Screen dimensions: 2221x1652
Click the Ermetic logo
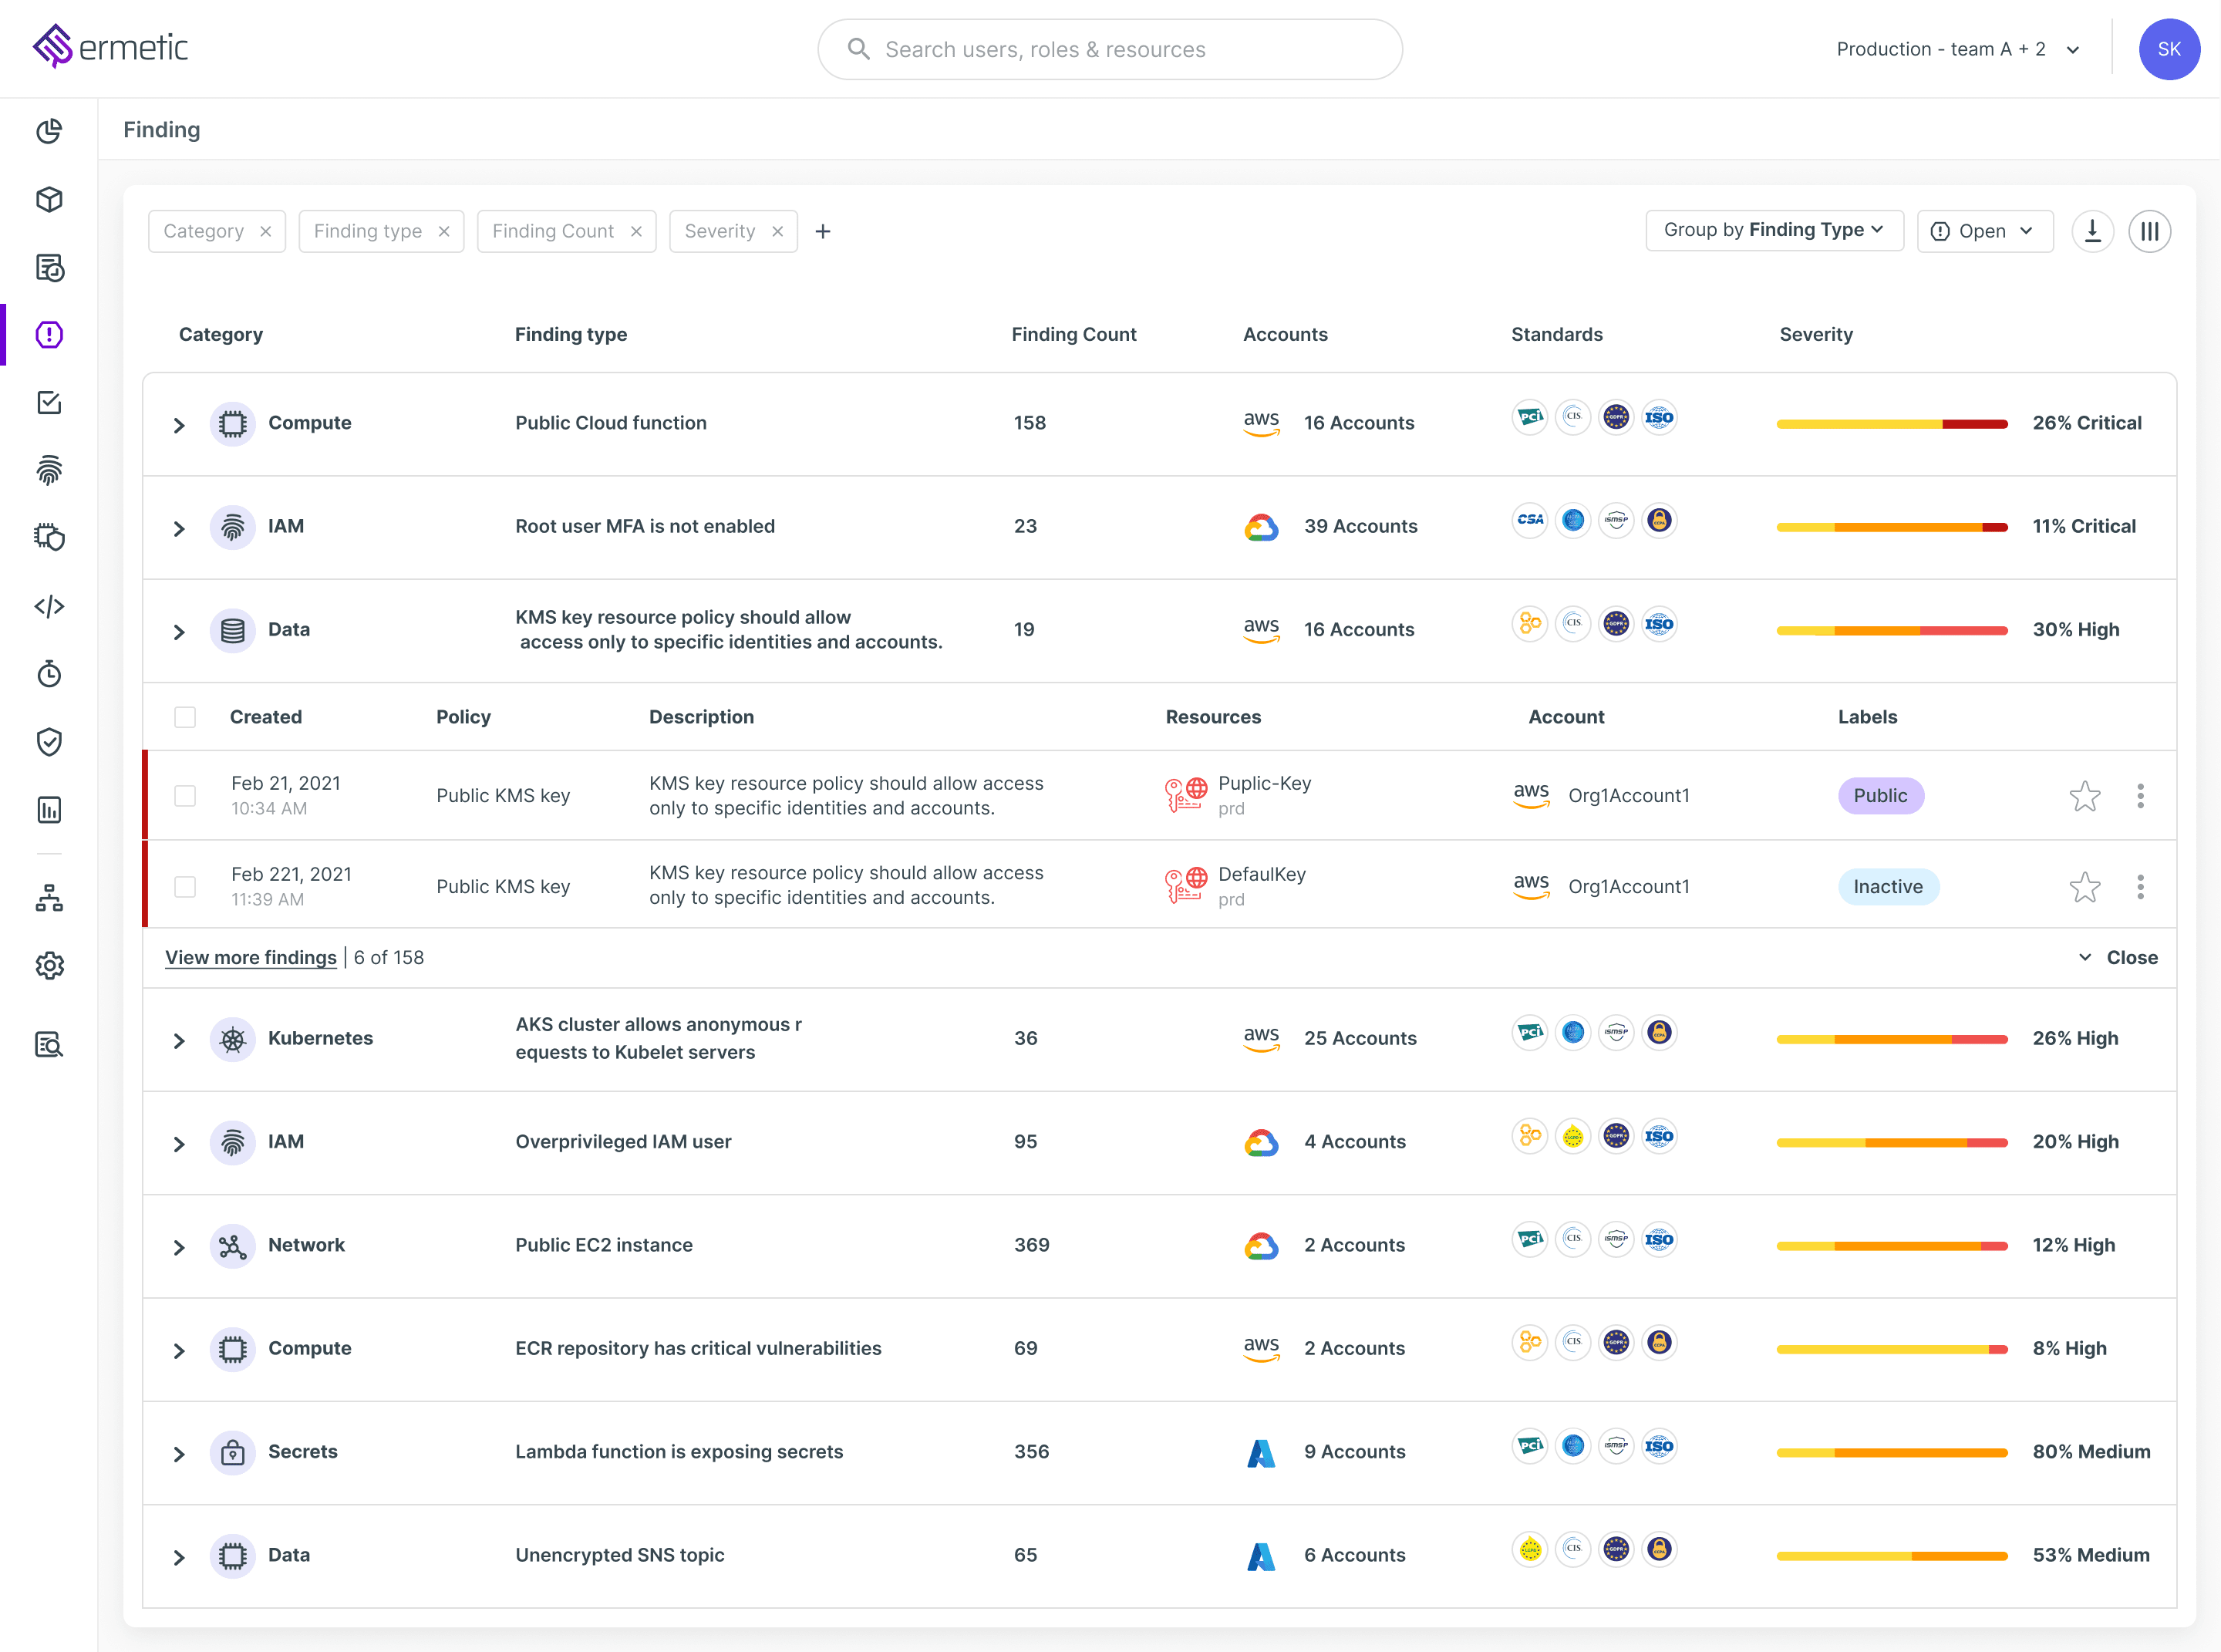110,47
